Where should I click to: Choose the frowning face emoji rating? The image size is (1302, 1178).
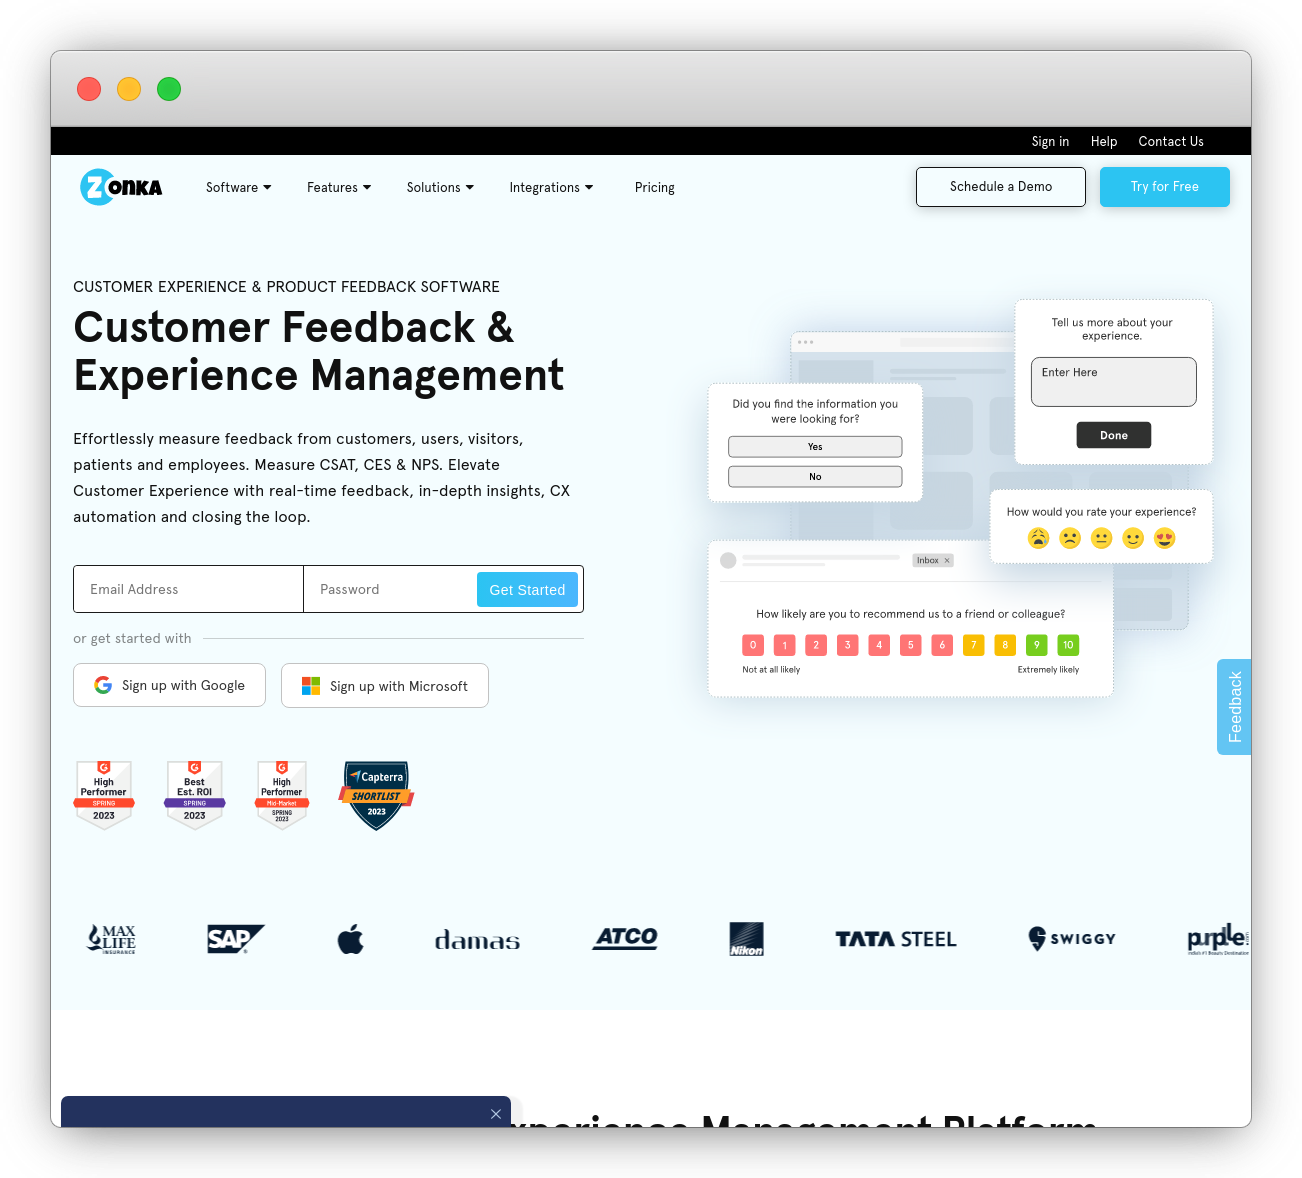point(1070,538)
